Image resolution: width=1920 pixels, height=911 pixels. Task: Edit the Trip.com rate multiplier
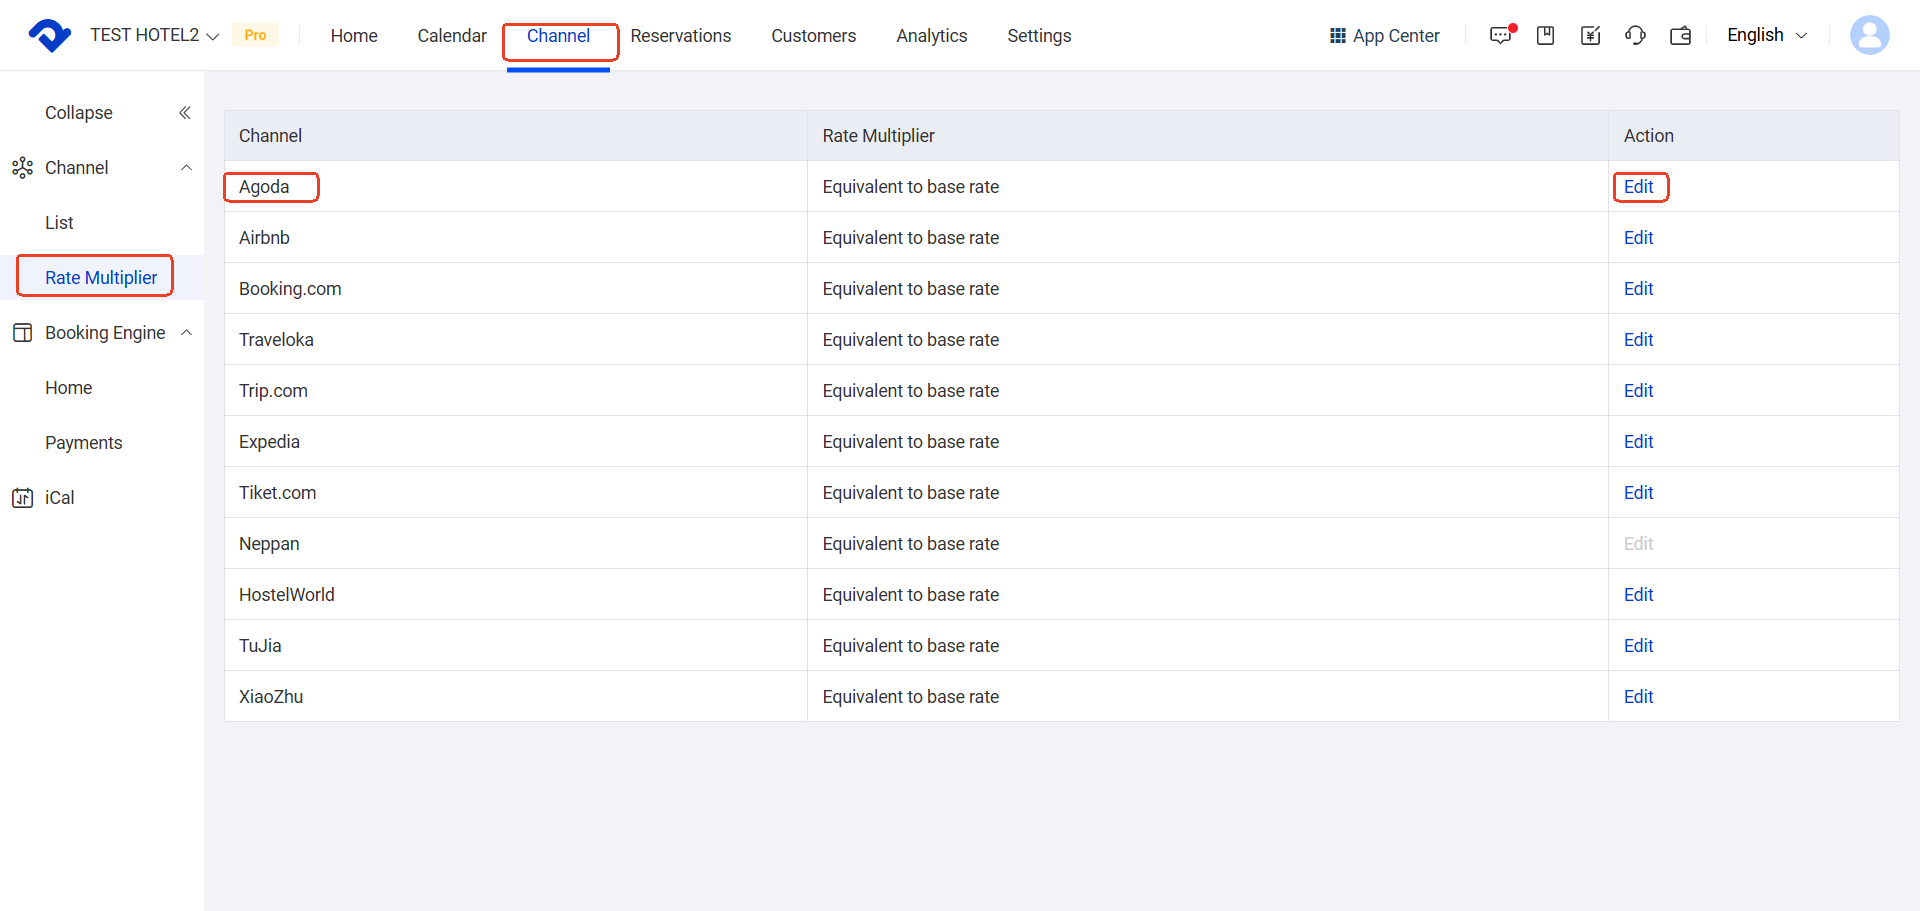(1639, 391)
